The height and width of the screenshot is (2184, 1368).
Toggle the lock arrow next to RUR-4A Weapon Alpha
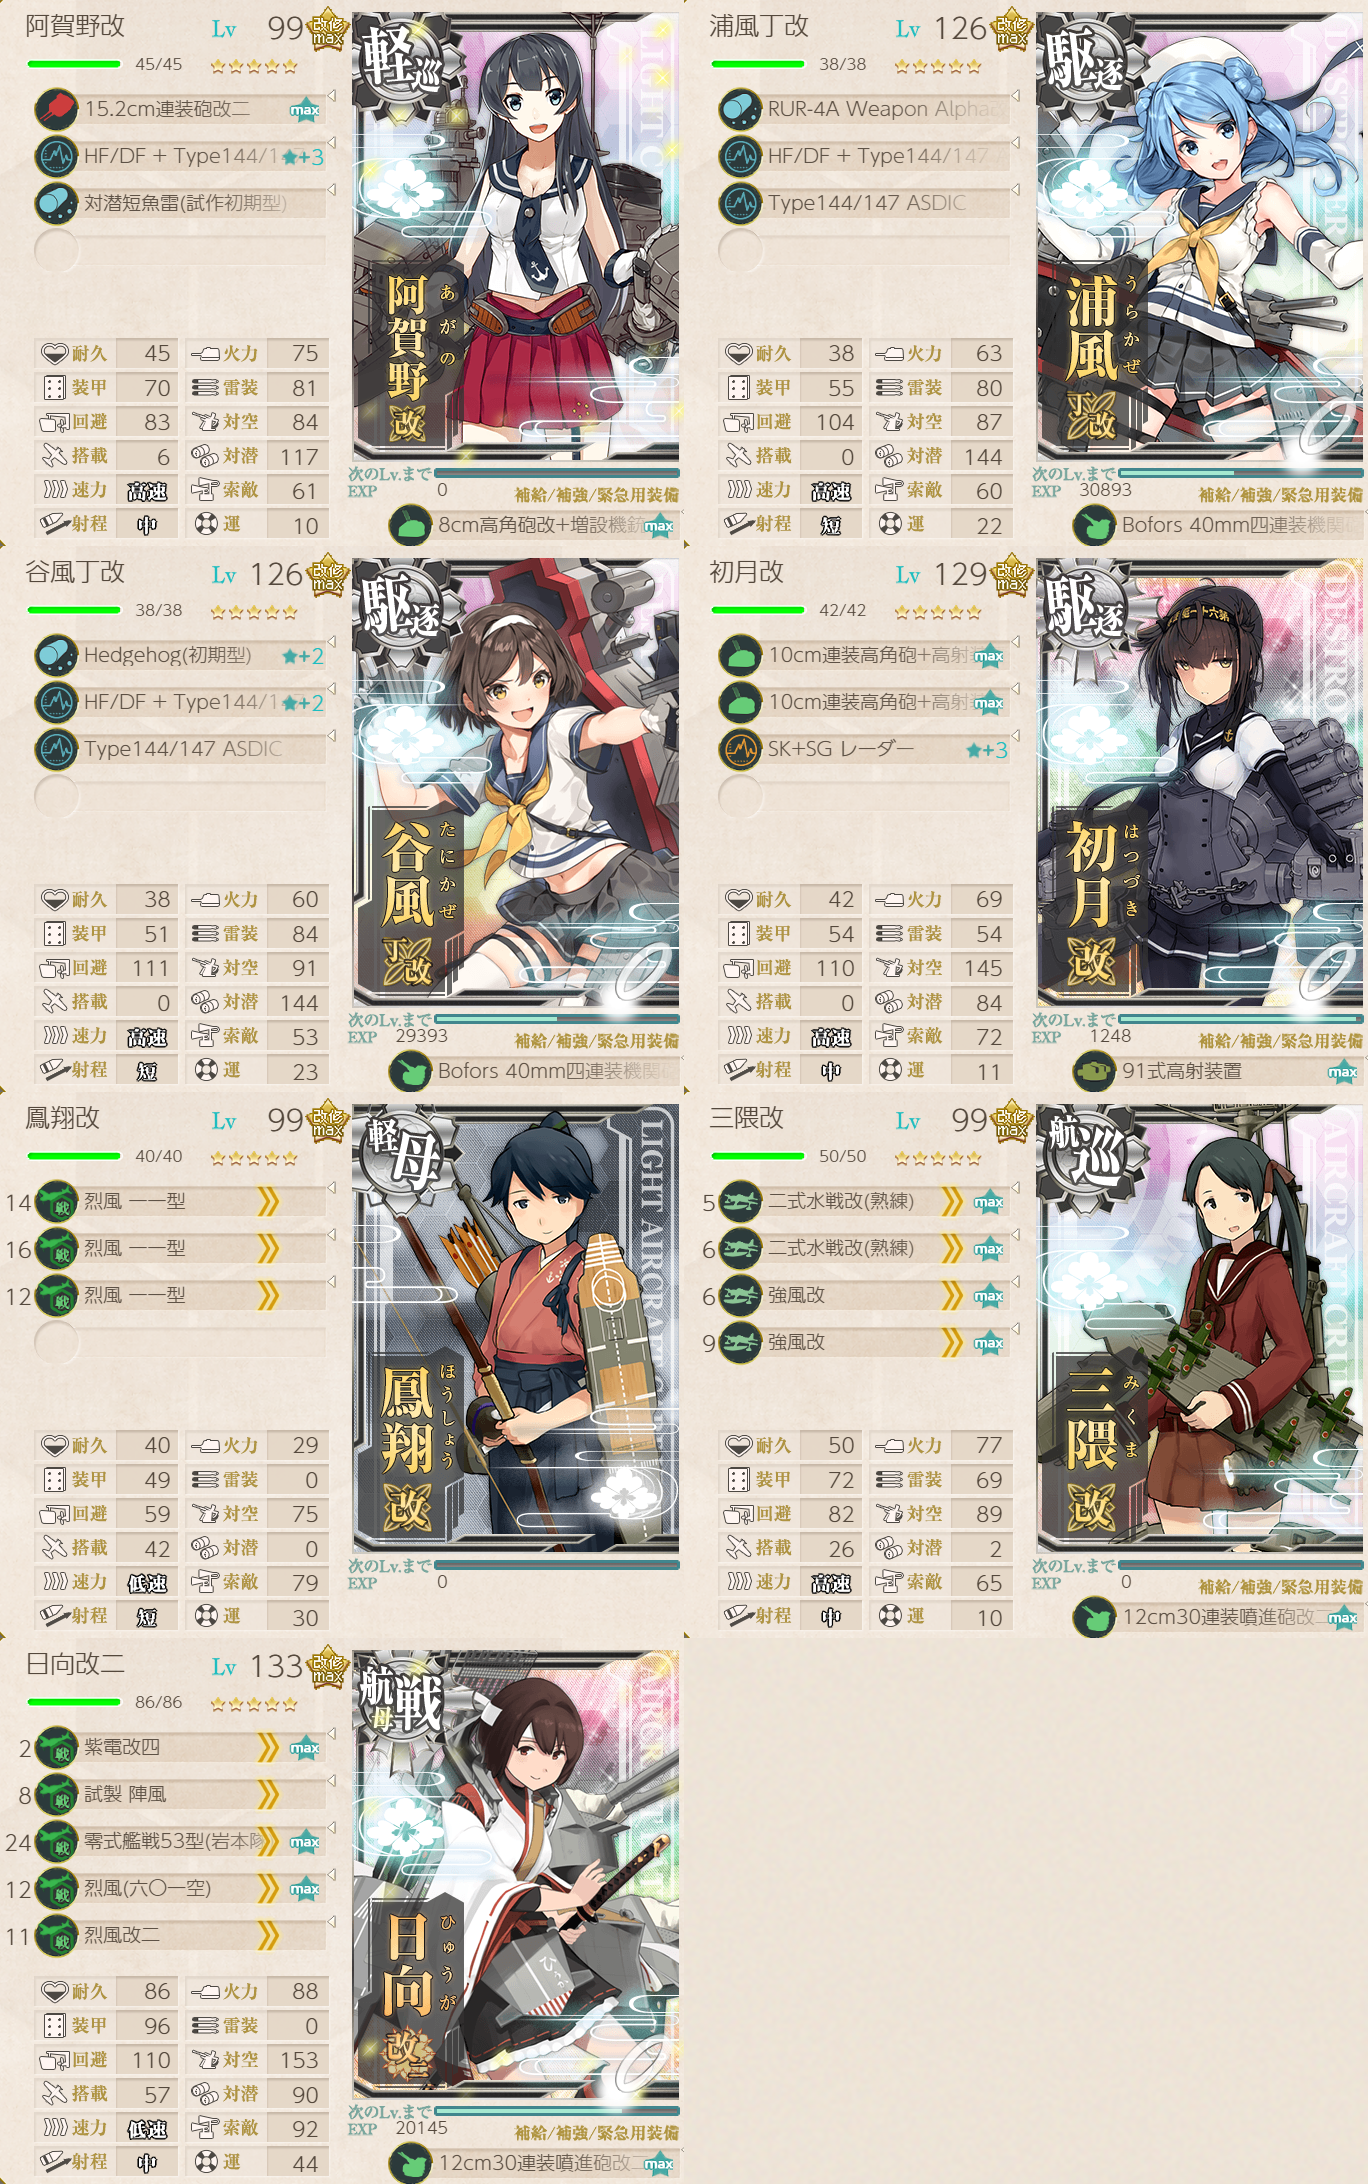[1015, 96]
